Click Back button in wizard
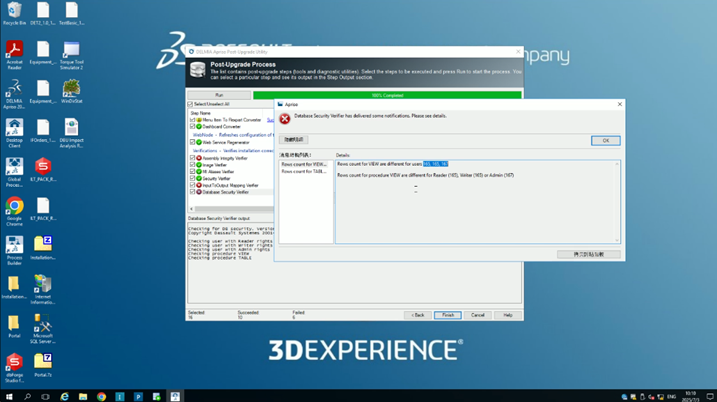The width and height of the screenshot is (717, 402). [417, 315]
